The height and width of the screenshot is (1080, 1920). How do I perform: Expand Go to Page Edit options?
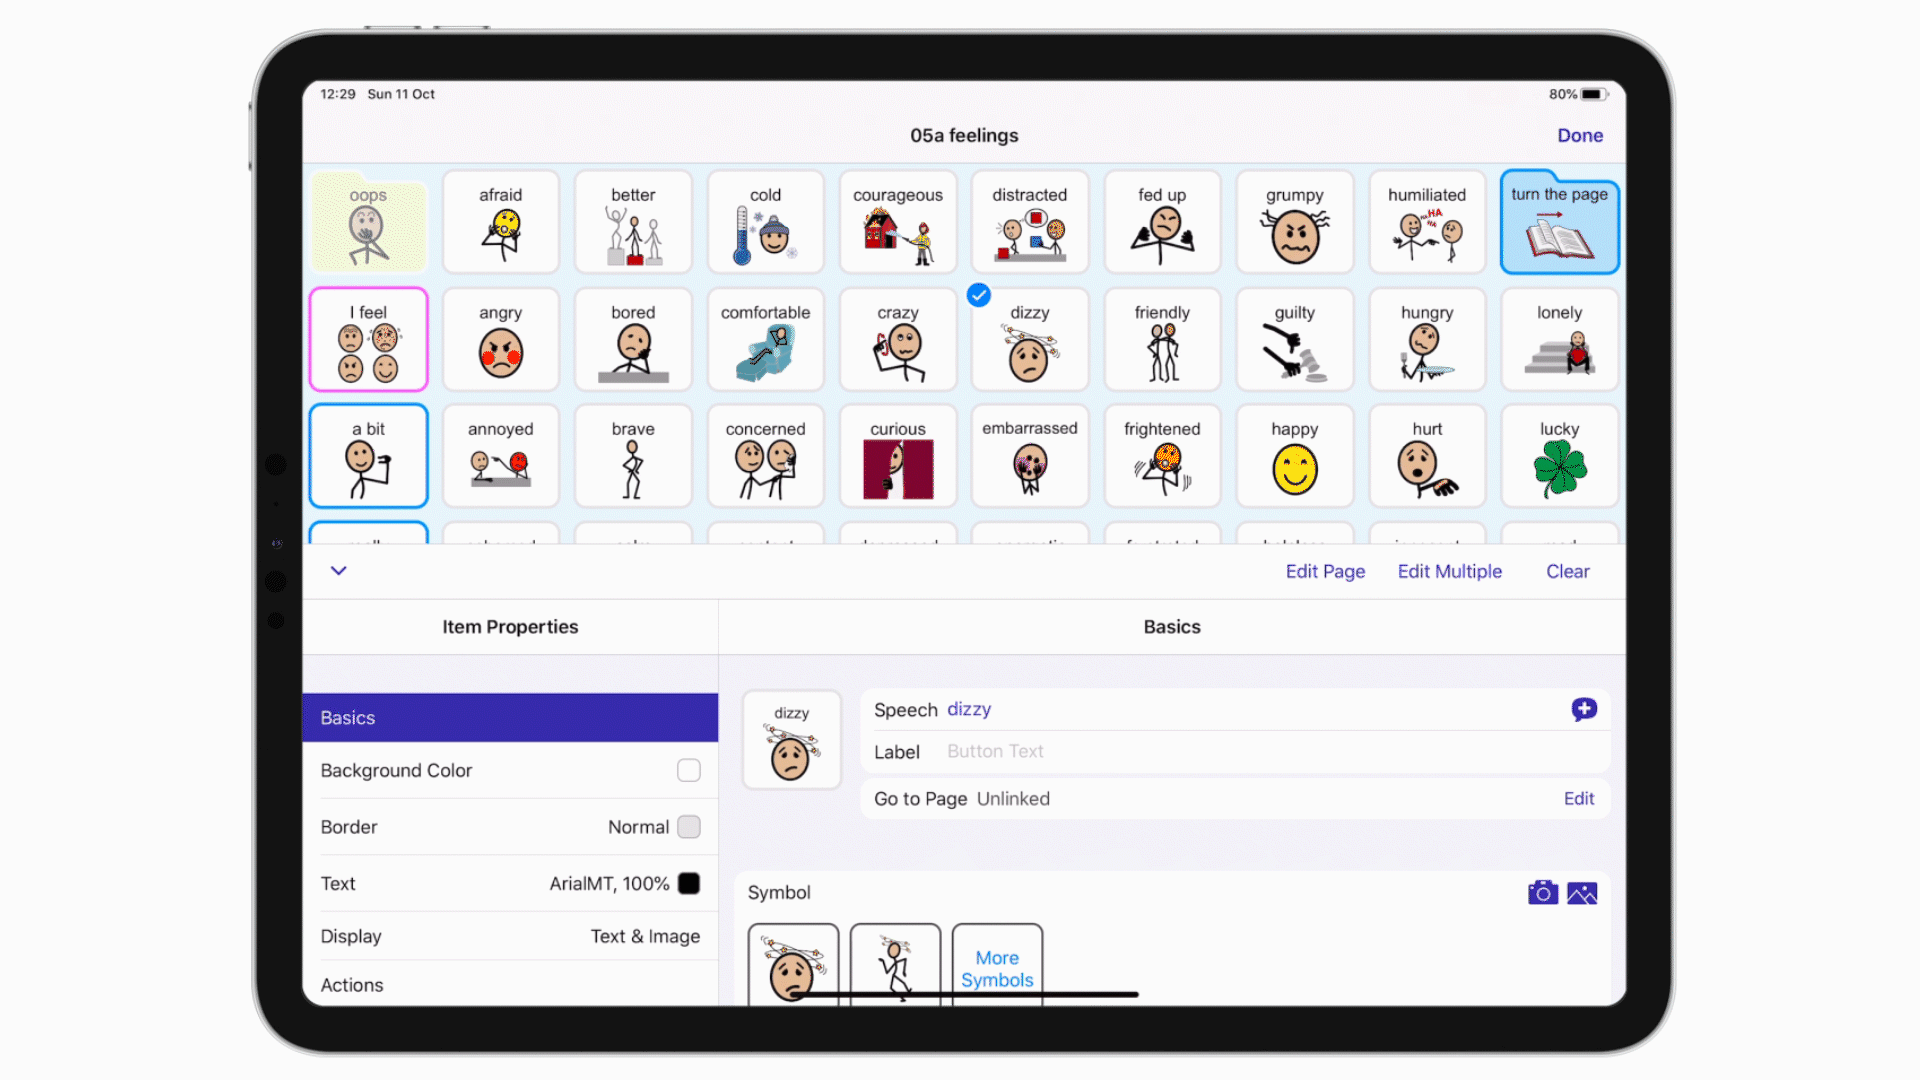[1578, 798]
